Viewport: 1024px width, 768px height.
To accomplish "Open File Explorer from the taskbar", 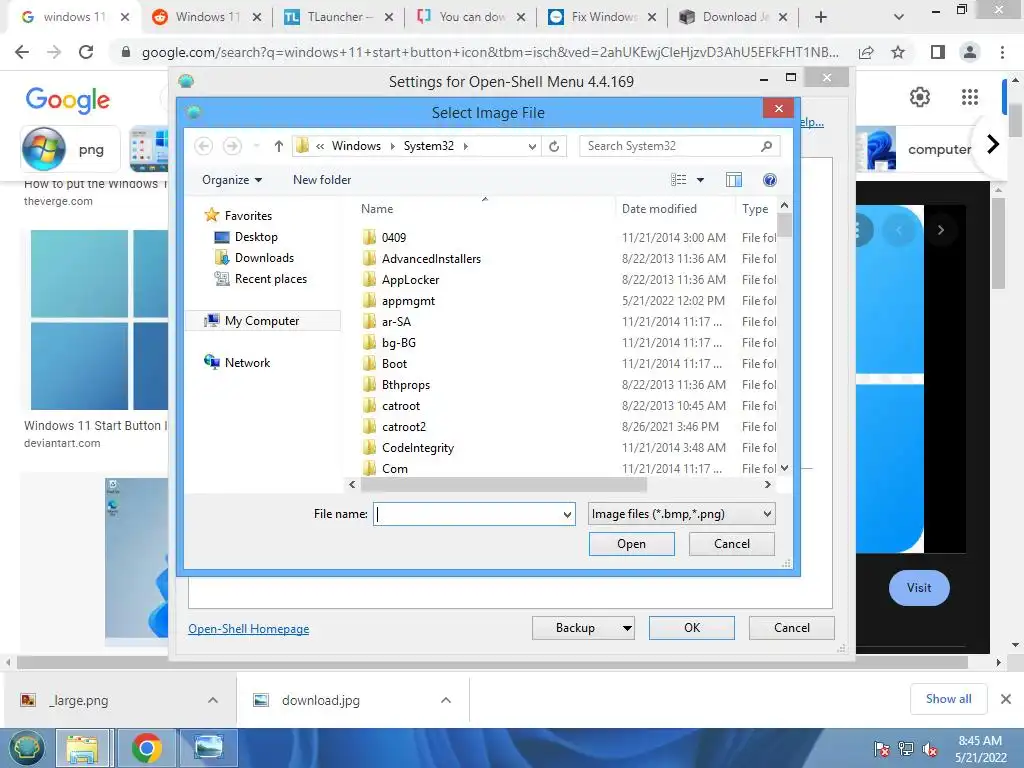I will pyautogui.click(x=82, y=748).
